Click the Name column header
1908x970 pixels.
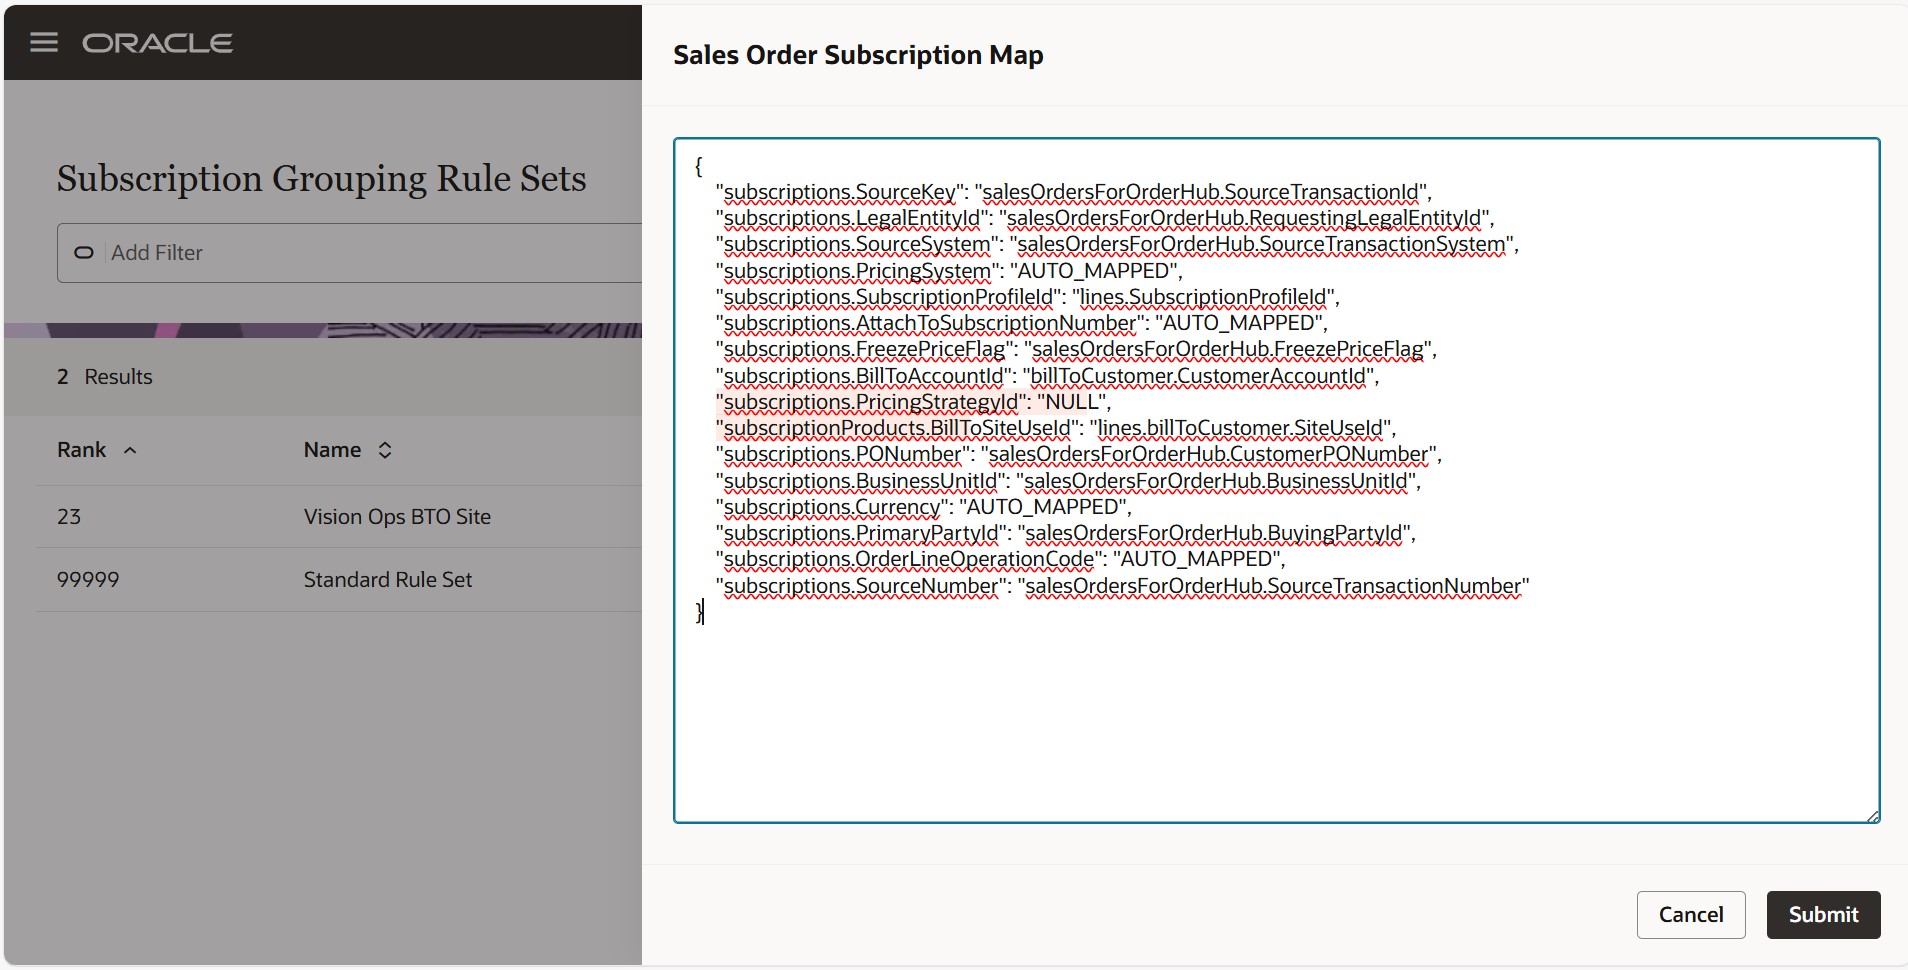(332, 450)
